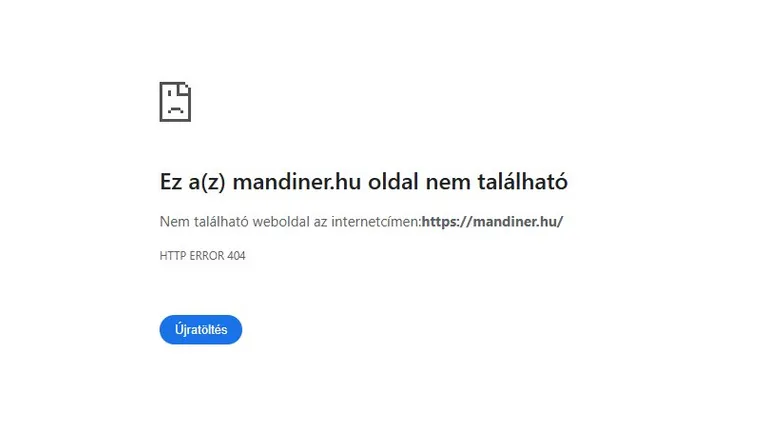
Task: Click the word 'nem' in the heading
Action: pos(448,183)
